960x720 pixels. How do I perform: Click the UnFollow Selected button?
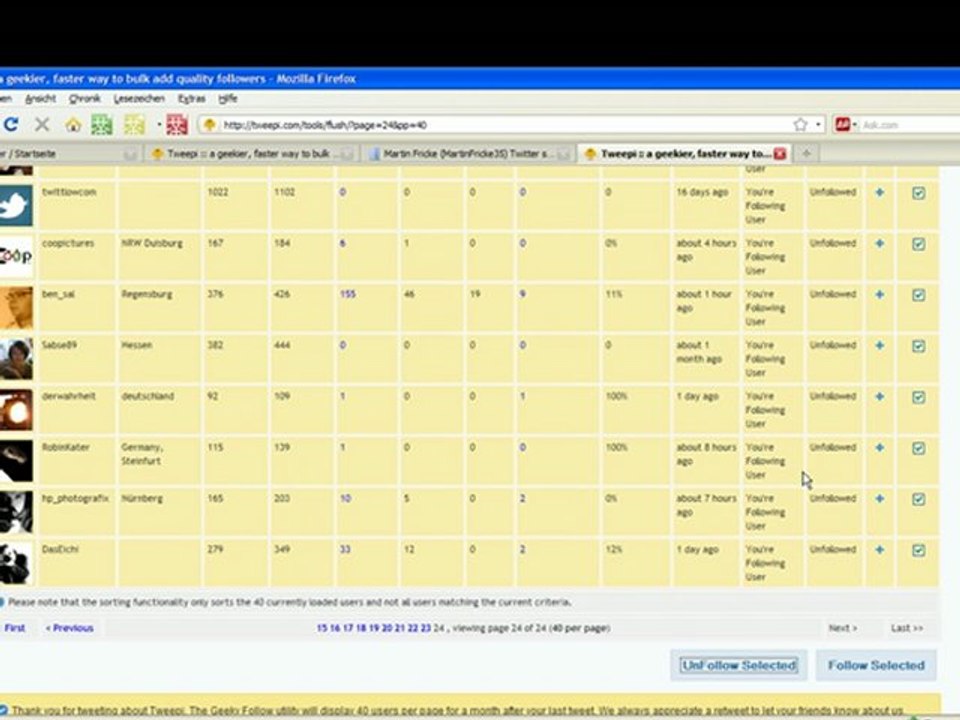739,666
